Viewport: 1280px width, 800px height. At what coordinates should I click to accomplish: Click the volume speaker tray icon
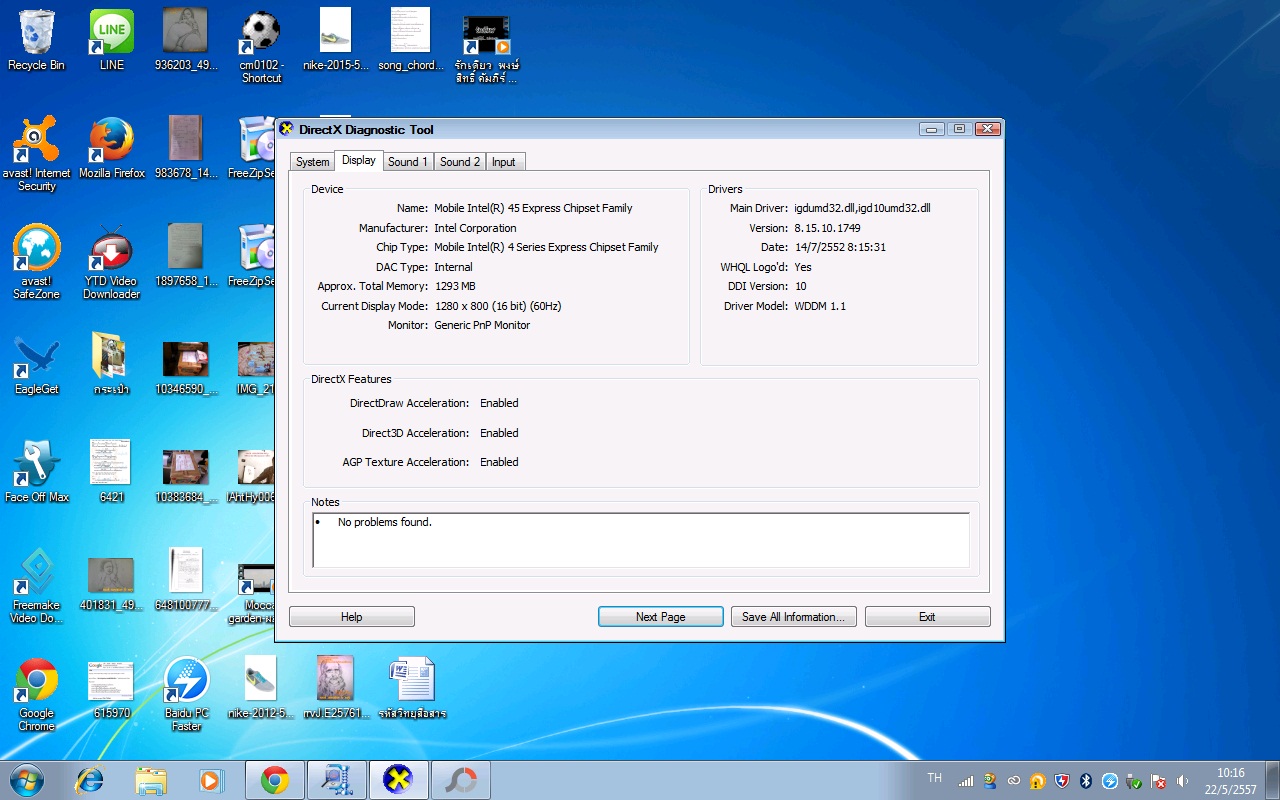1183,781
